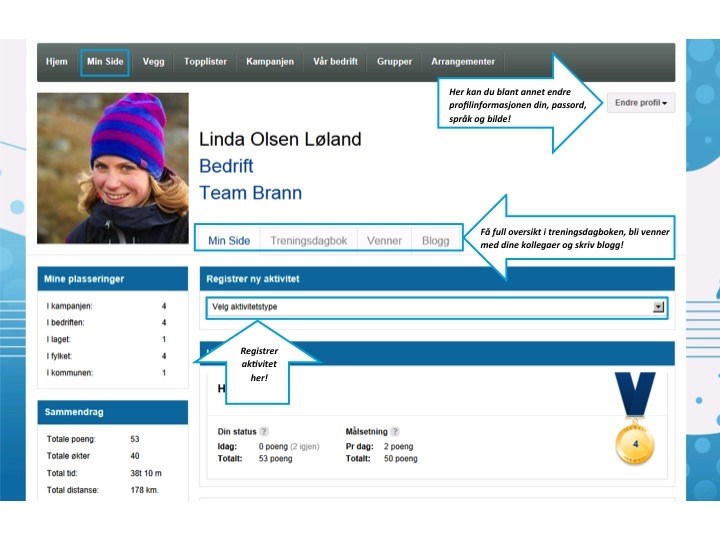The image size is (720, 540).
Task: Click the Bedrift link under name
Action: tap(226, 166)
